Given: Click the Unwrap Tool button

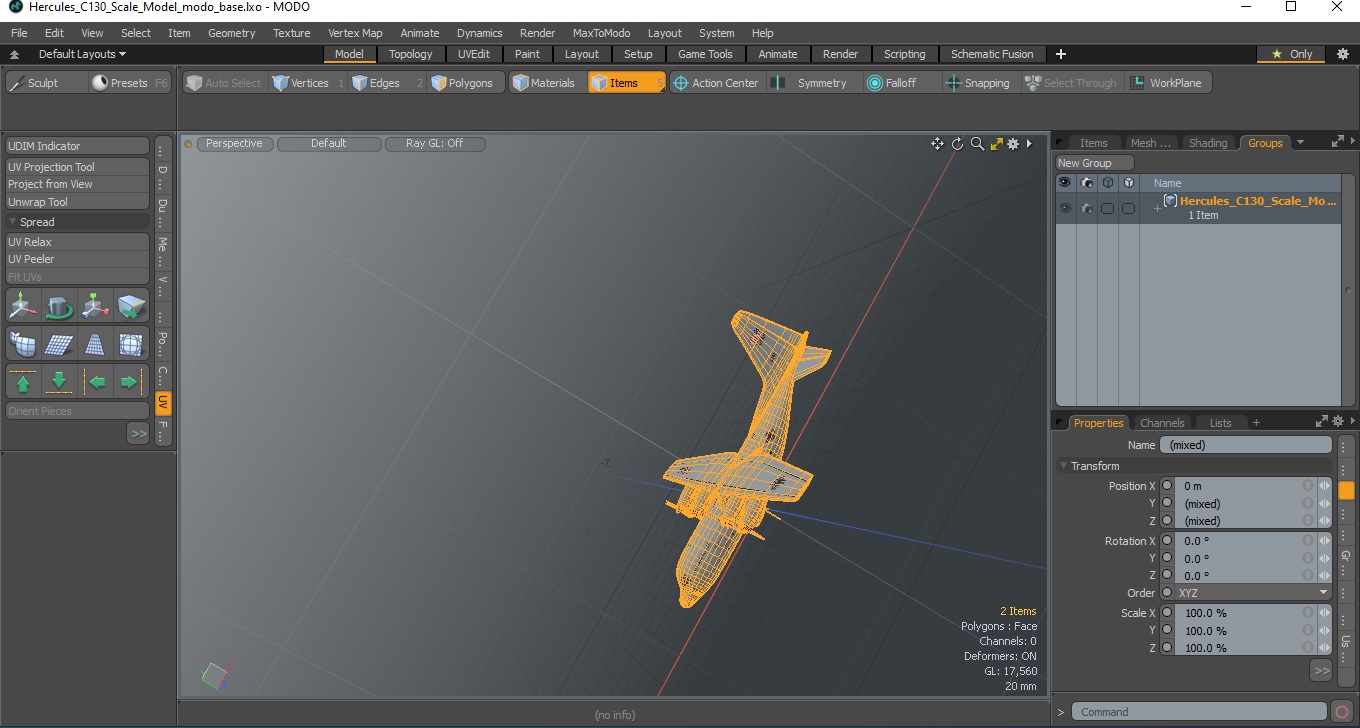Looking at the screenshot, I should click(78, 202).
